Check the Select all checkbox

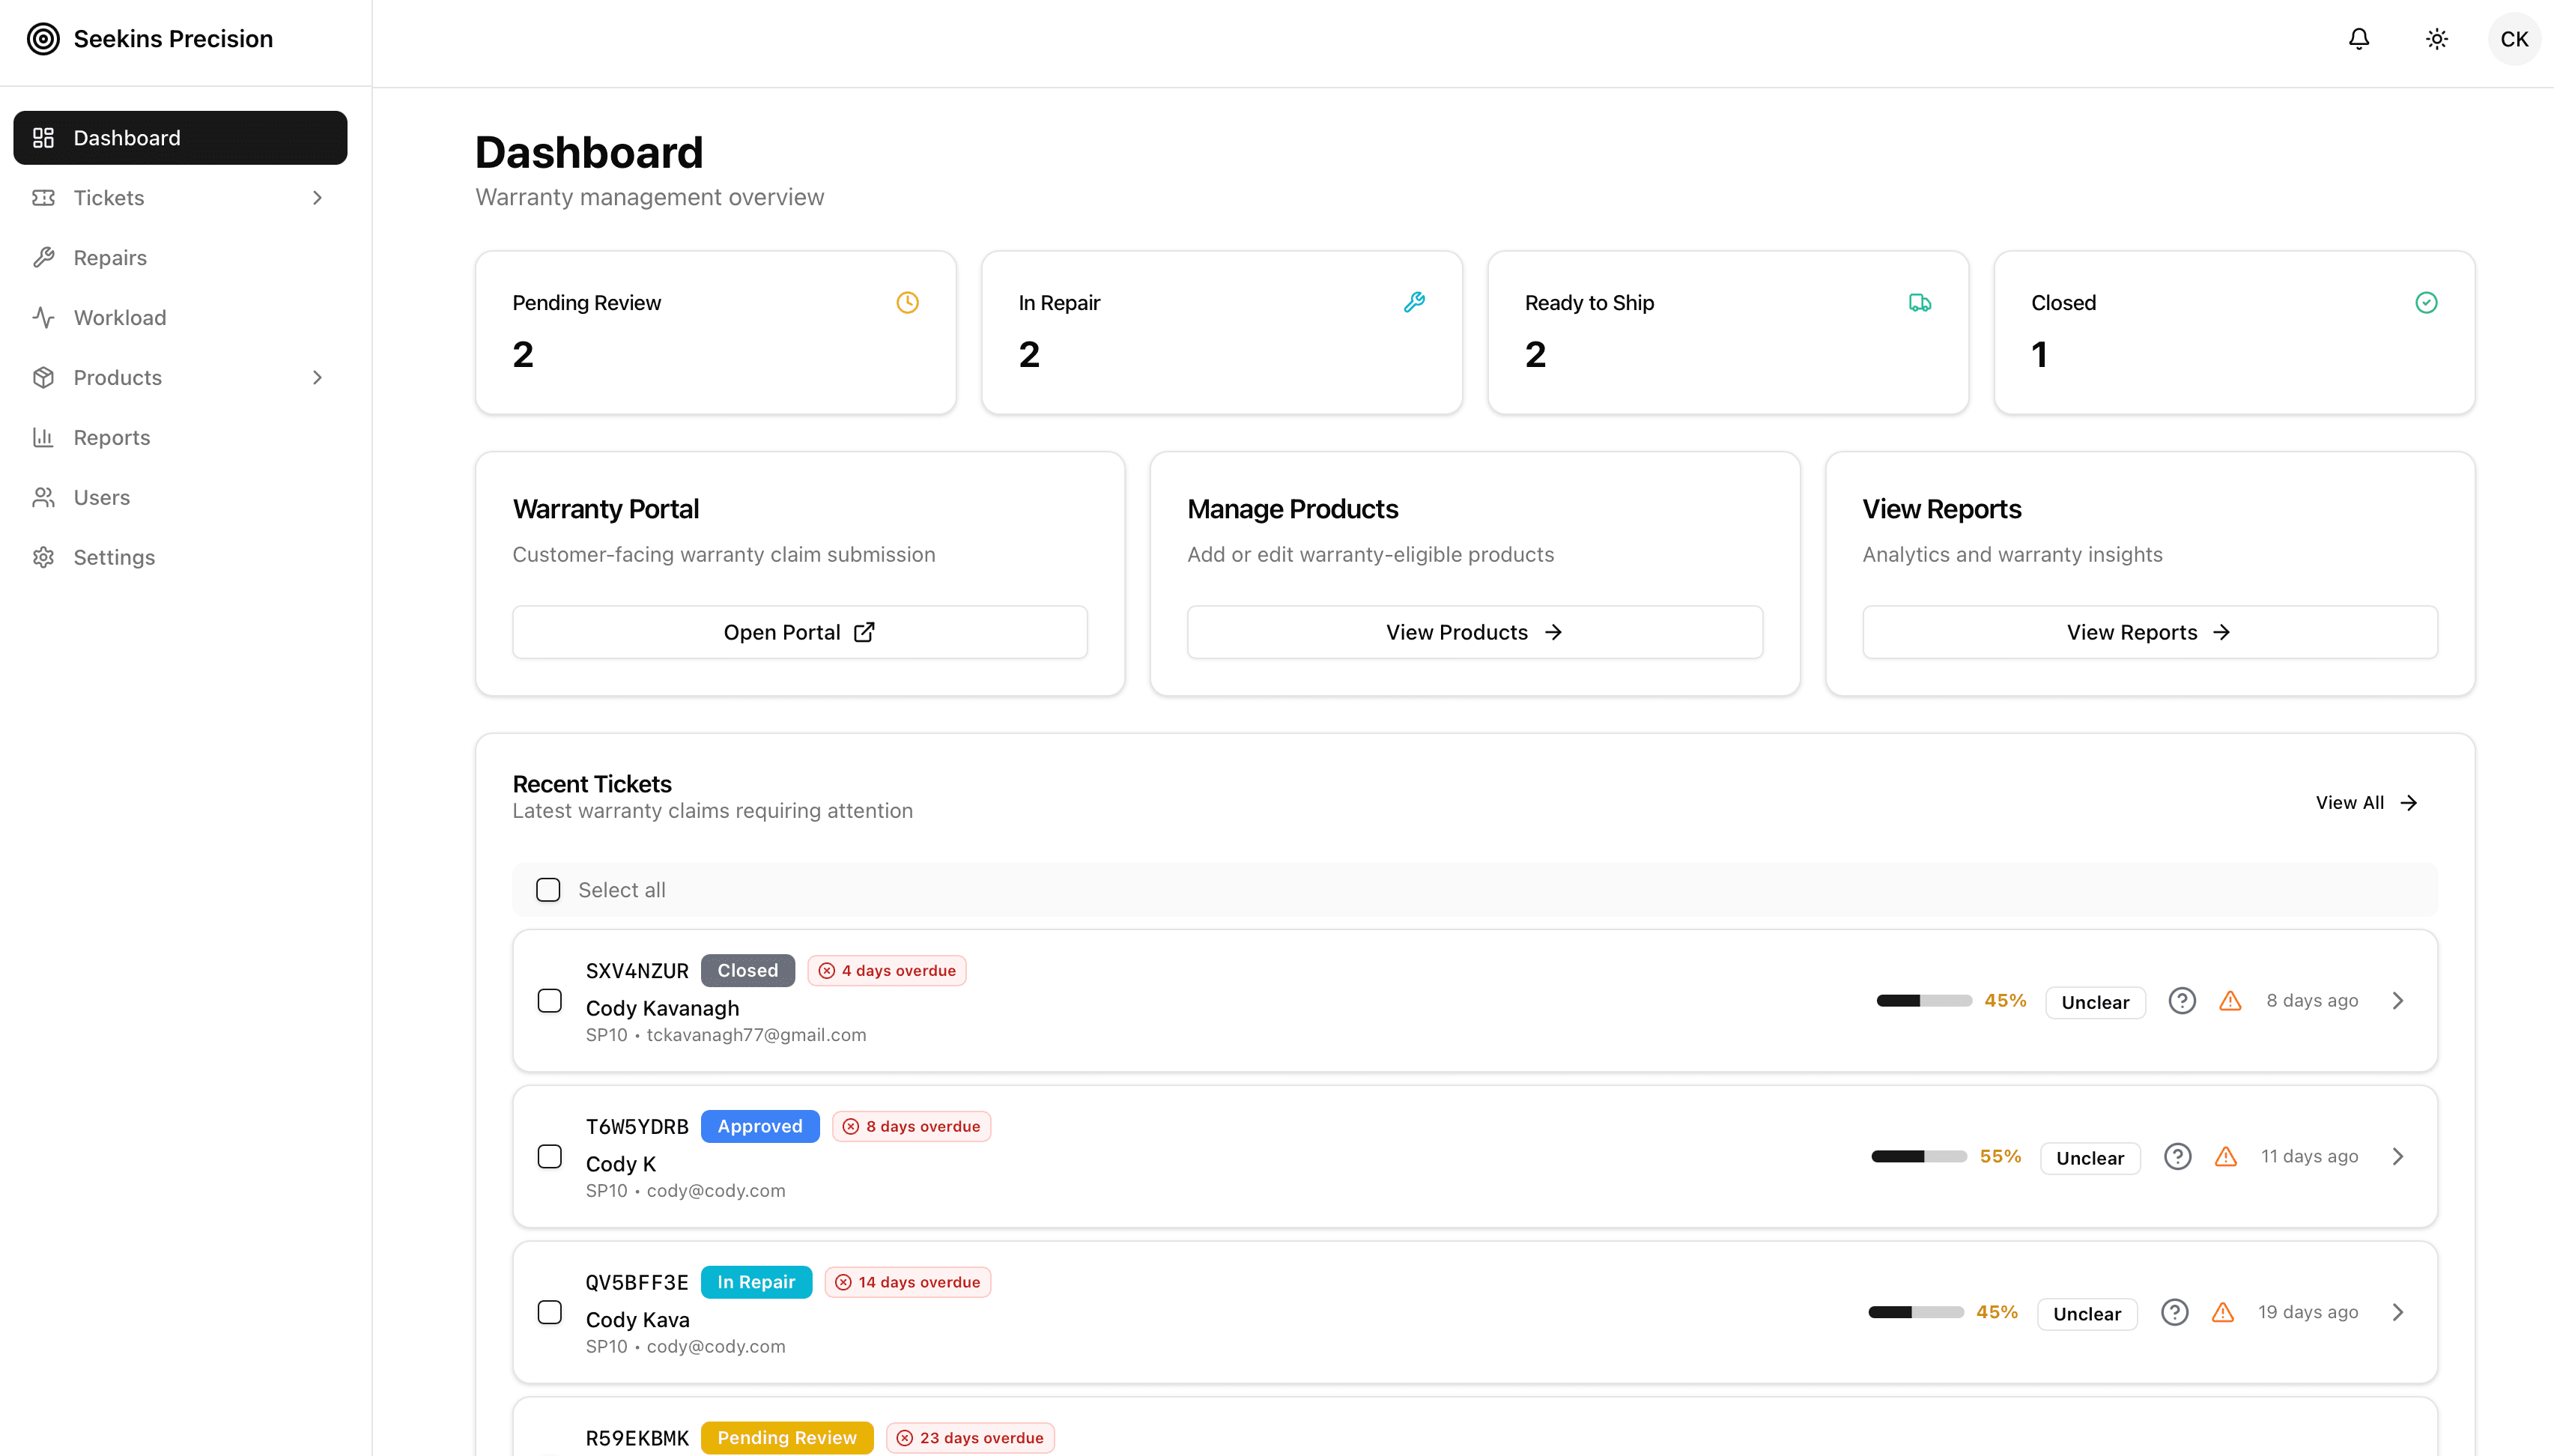(x=548, y=890)
